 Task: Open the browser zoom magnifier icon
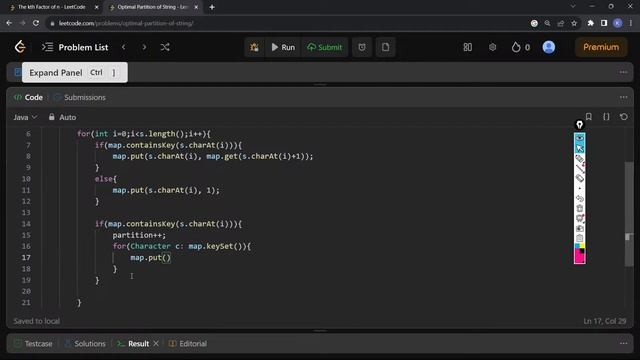click(x=547, y=23)
